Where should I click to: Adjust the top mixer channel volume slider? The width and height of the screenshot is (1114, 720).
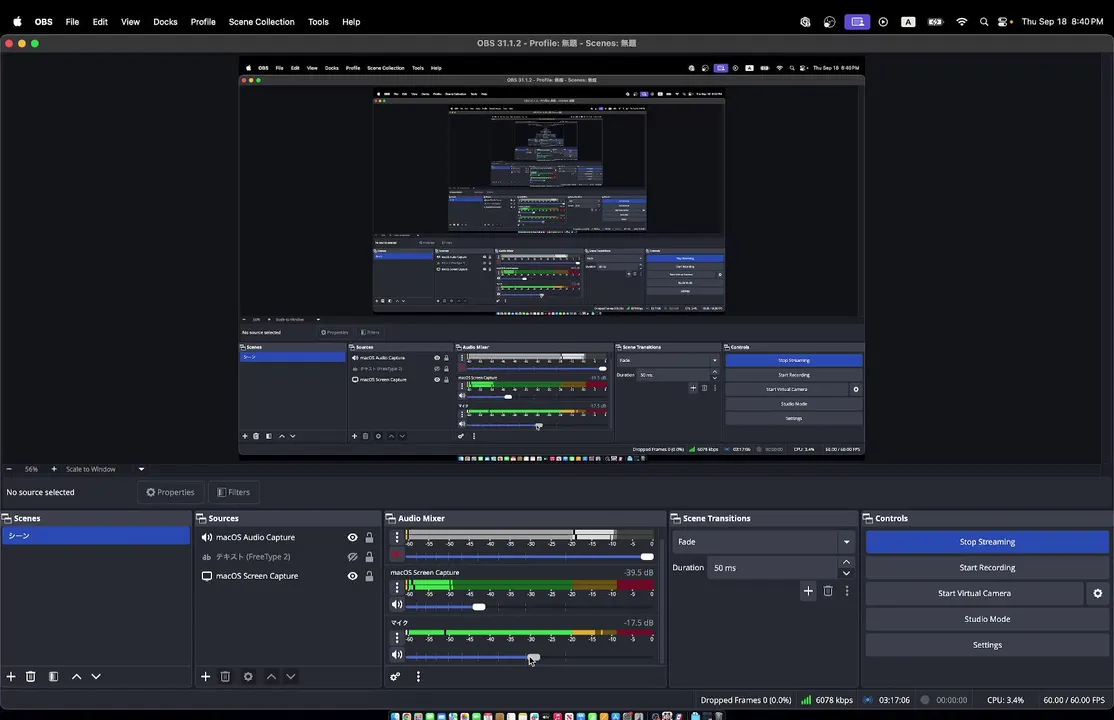[x=647, y=557]
